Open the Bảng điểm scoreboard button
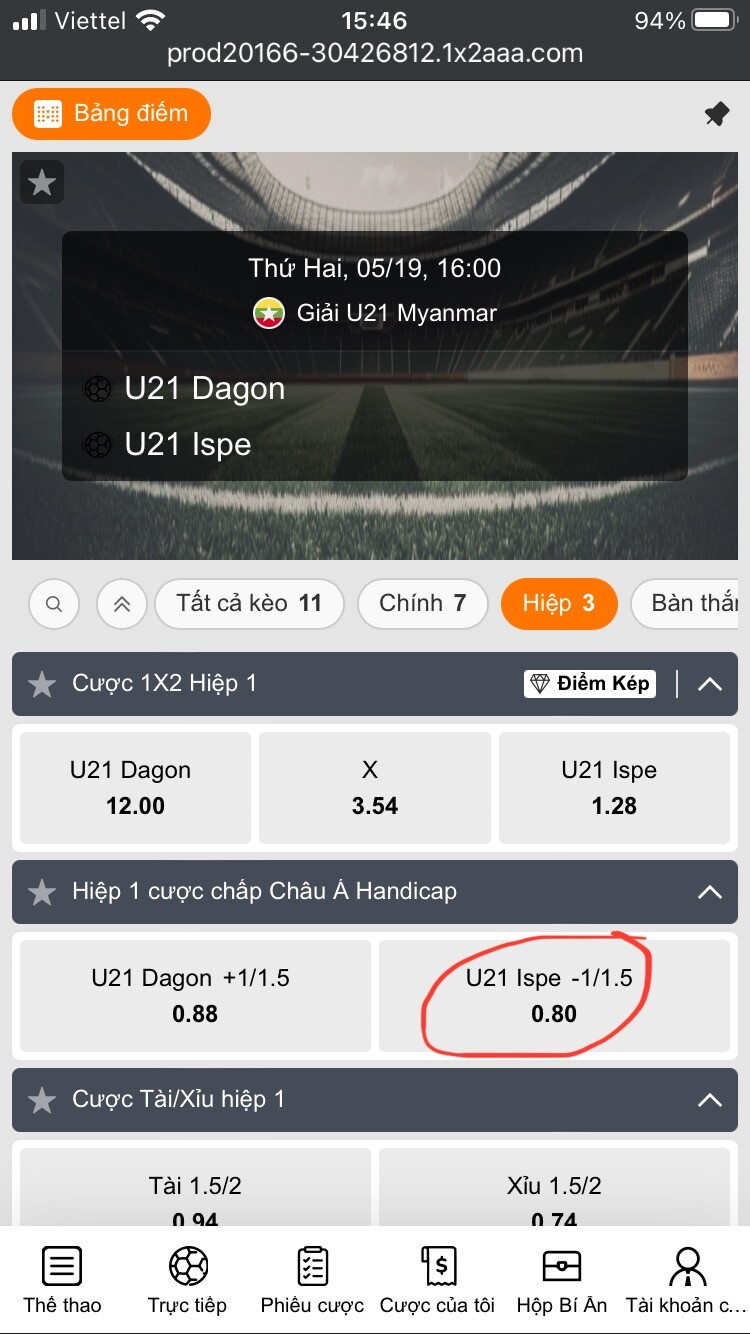The height and width of the screenshot is (1334, 750). click(111, 113)
